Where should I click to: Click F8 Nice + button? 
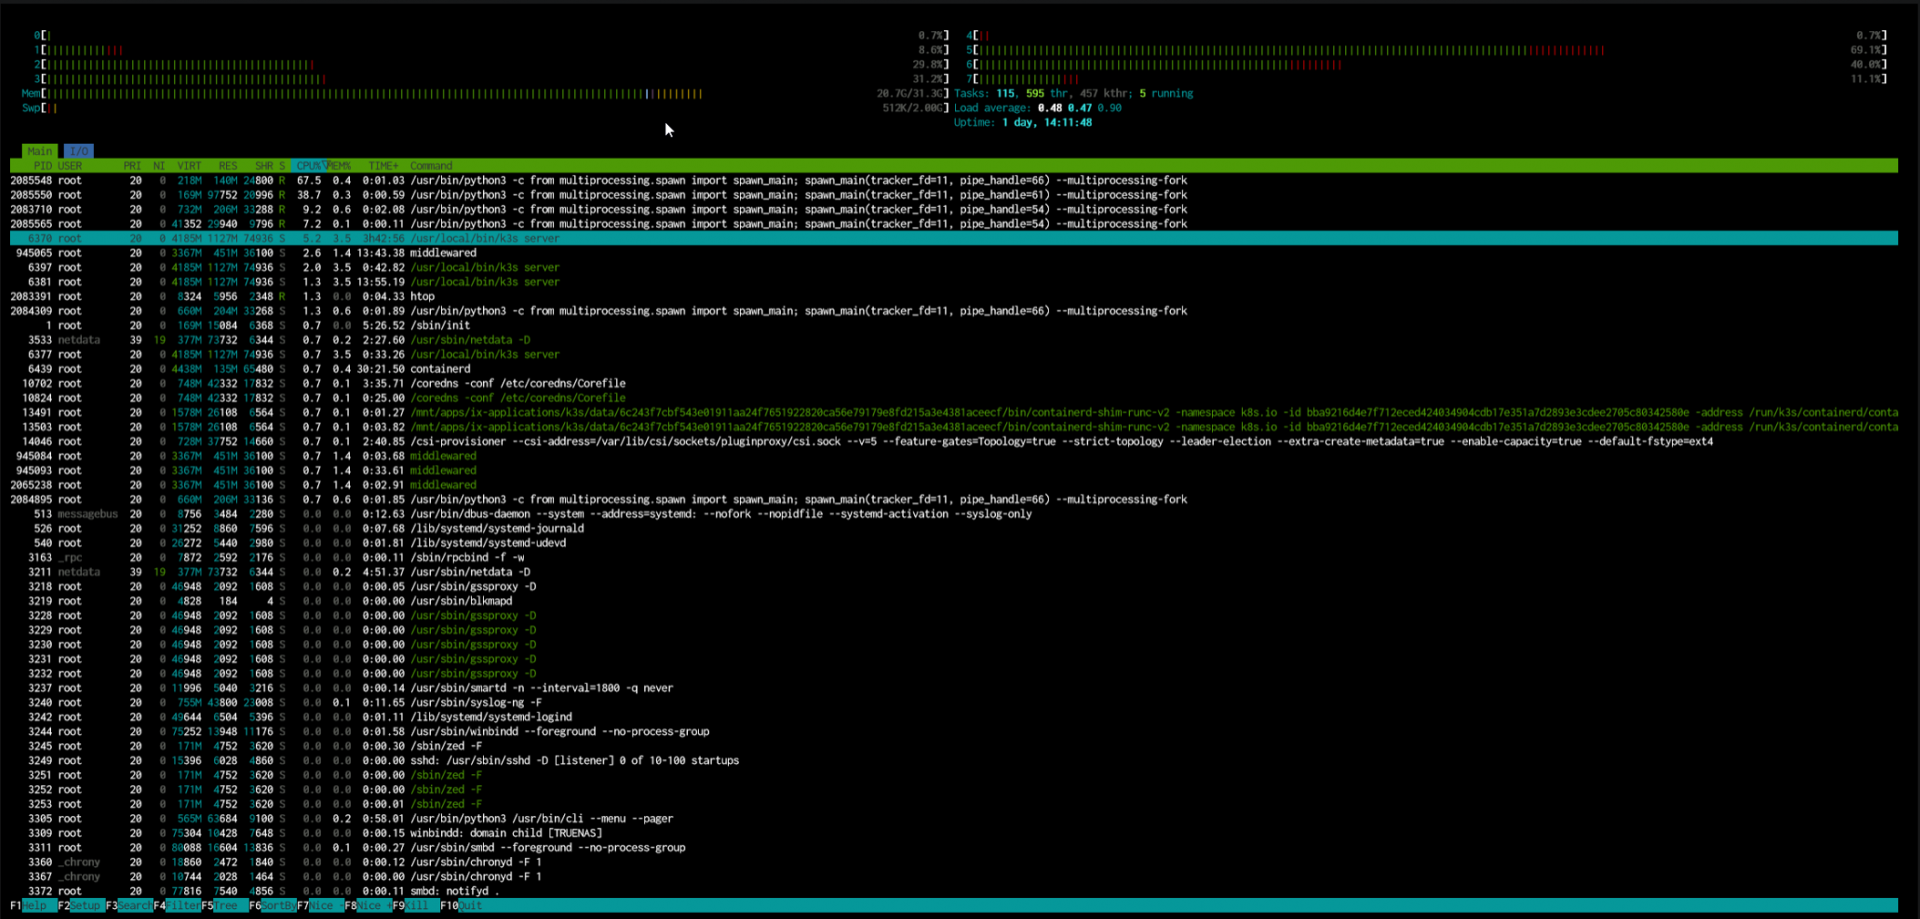click(x=368, y=906)
